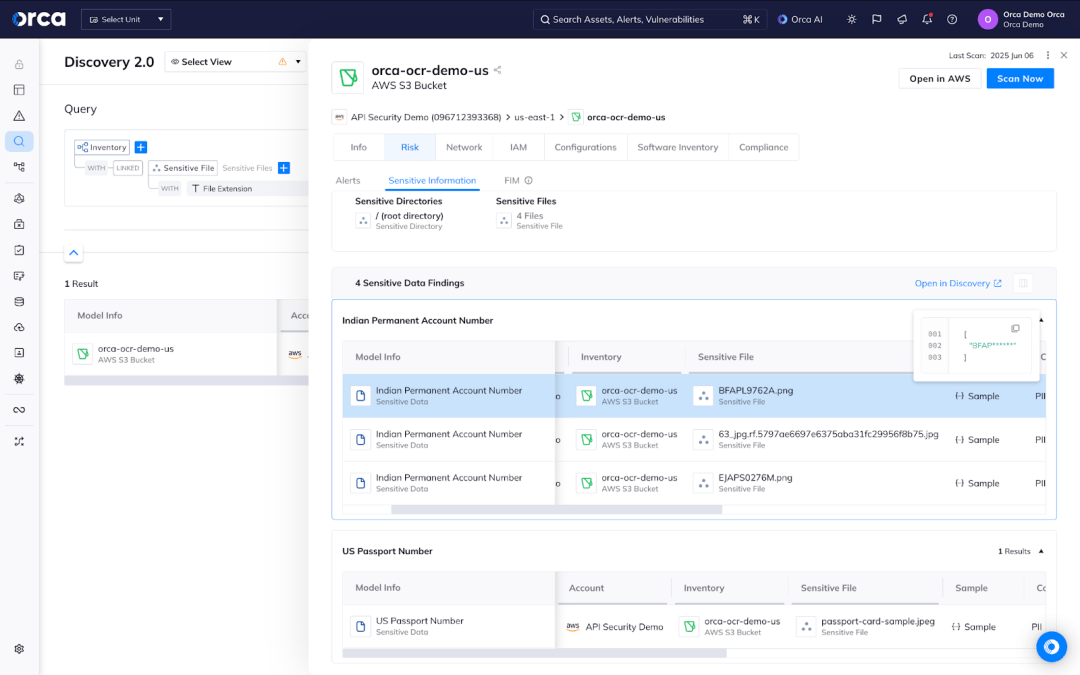Open the notifications bell icon
The image size is (1080, 675).
point(927,19)
